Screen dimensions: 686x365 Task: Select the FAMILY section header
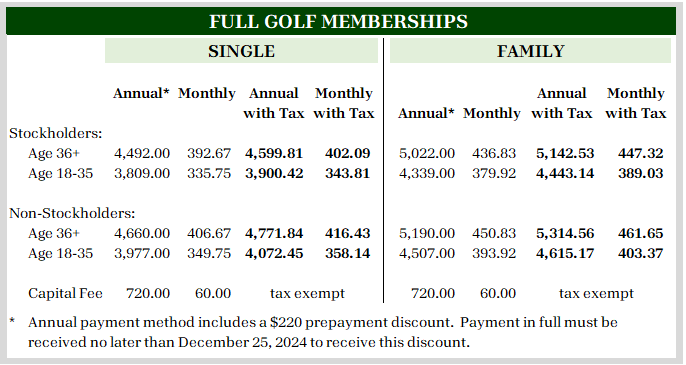tap(530, 51)
